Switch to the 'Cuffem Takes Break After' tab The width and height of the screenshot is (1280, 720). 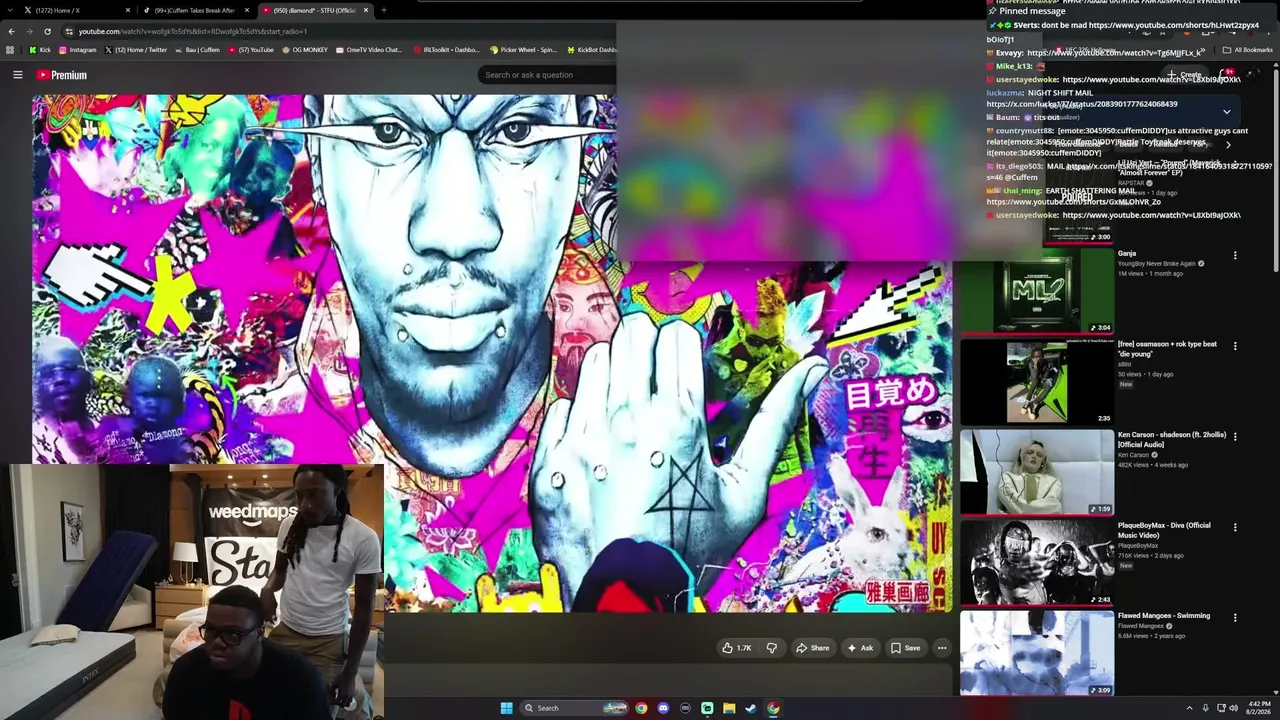tap(190, 10)
